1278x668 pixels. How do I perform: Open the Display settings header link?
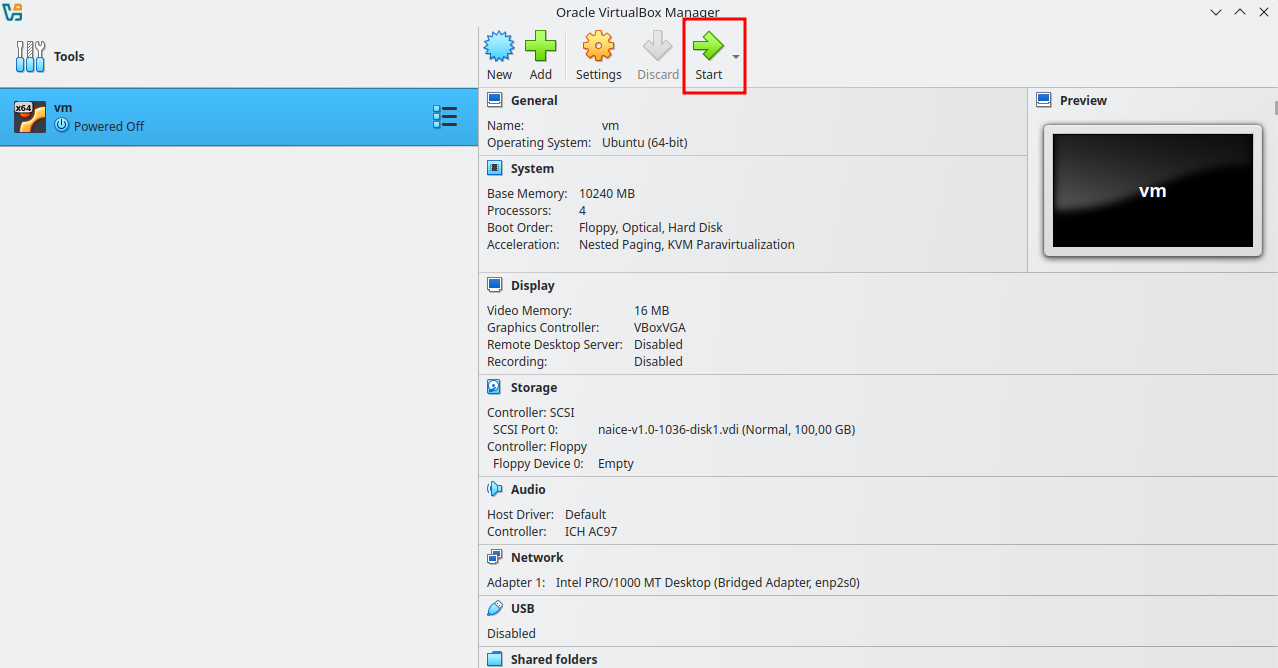pos(532,285)
